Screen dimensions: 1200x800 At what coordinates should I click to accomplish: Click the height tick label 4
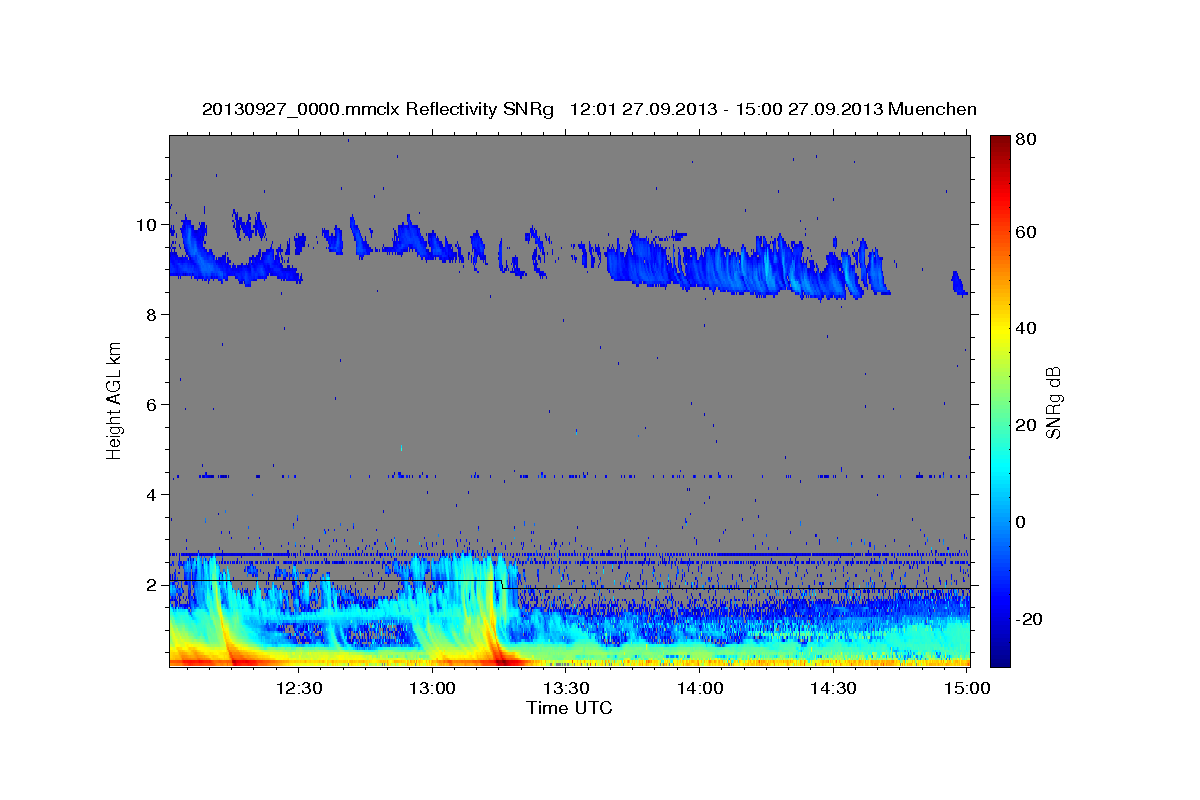152,495
